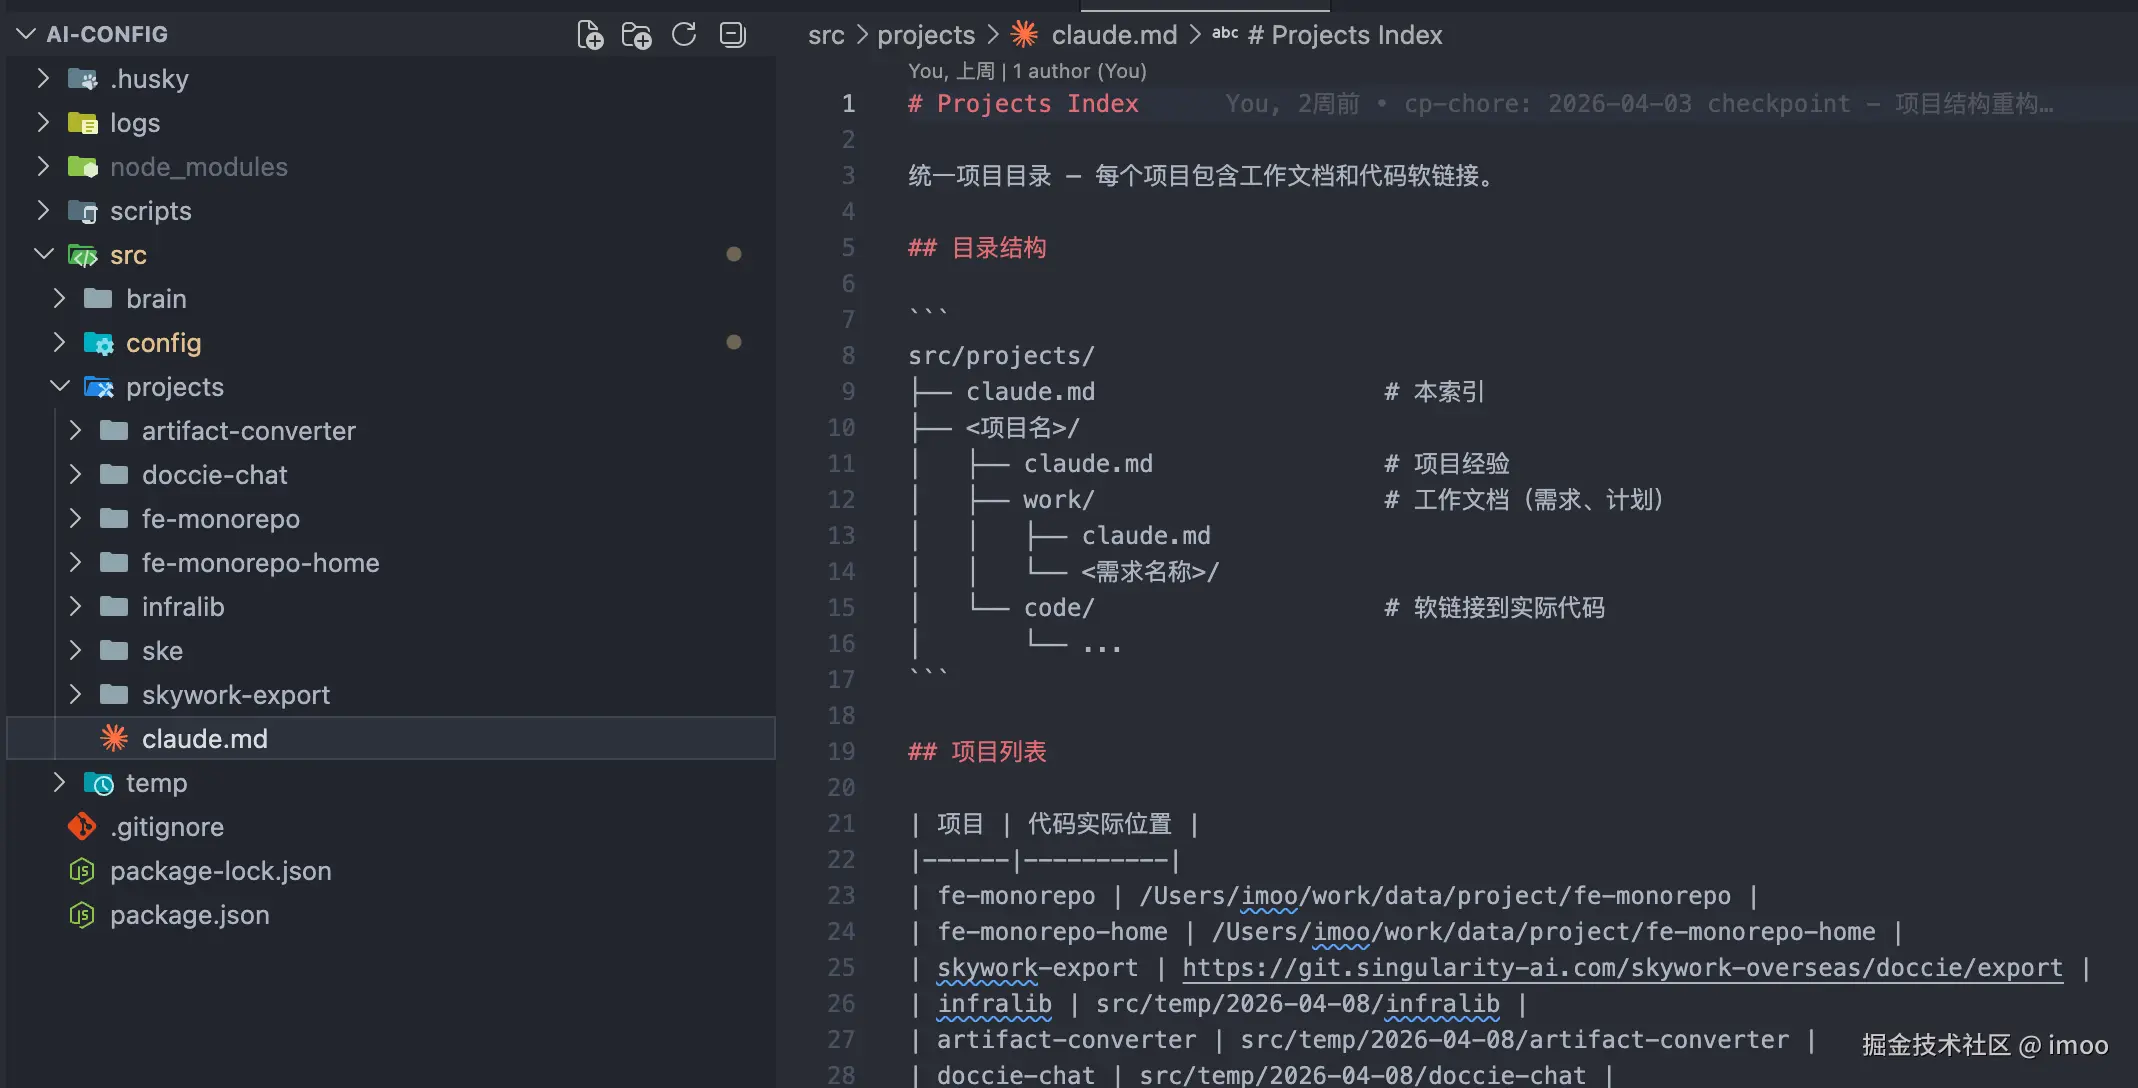Click the New Folder icon
Viewport: 2138px width, 1088px height.
point(636,35)
